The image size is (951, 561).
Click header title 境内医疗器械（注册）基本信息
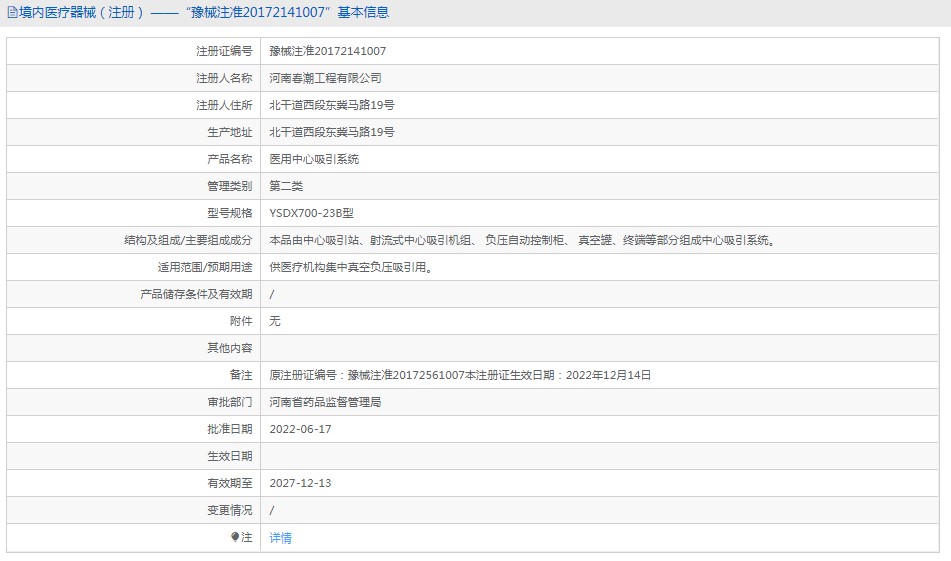click(204, 12)
